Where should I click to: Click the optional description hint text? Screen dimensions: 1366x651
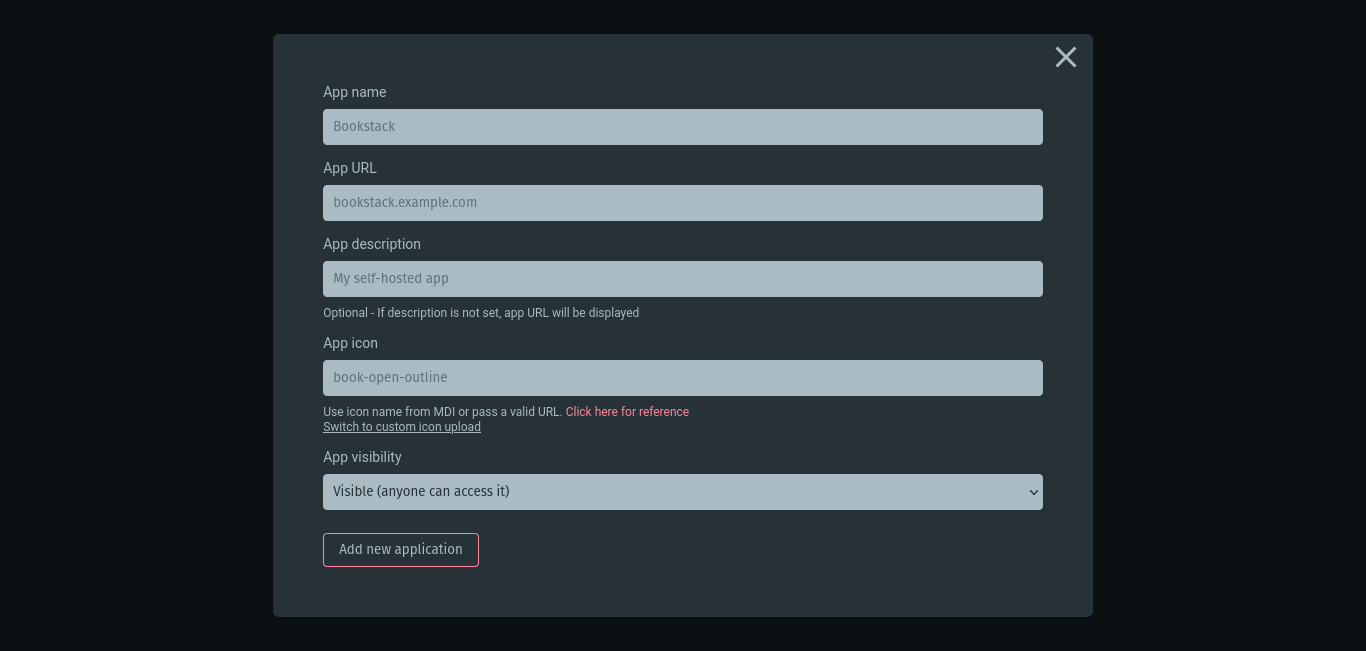(481, 313)
